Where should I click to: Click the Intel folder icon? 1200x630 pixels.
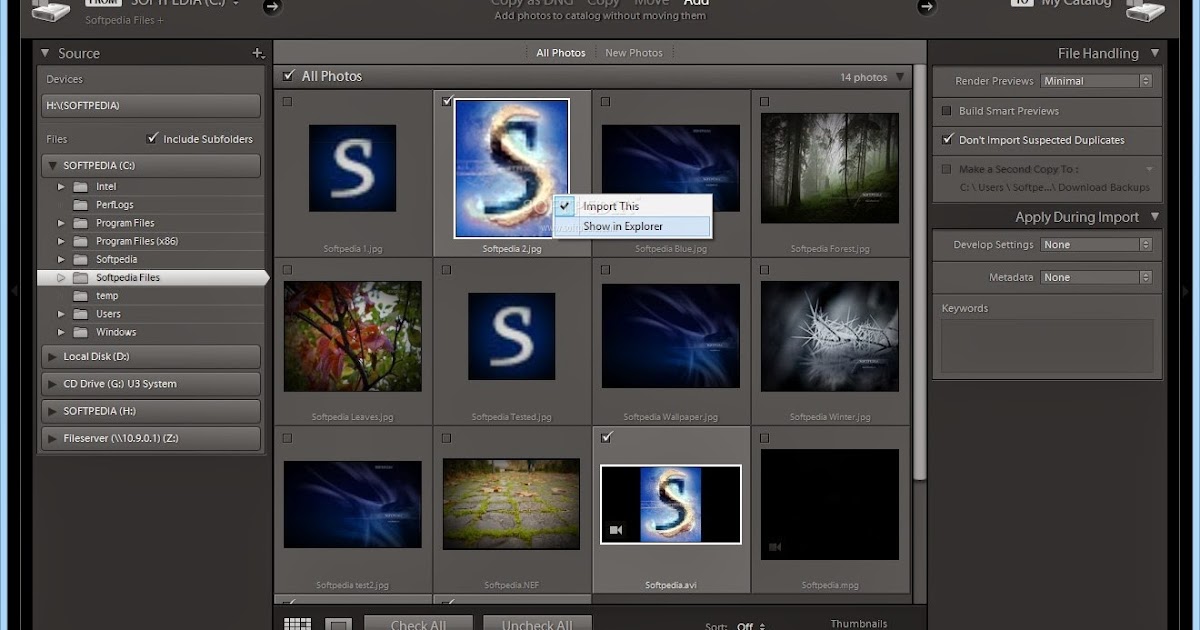(80, 187)
